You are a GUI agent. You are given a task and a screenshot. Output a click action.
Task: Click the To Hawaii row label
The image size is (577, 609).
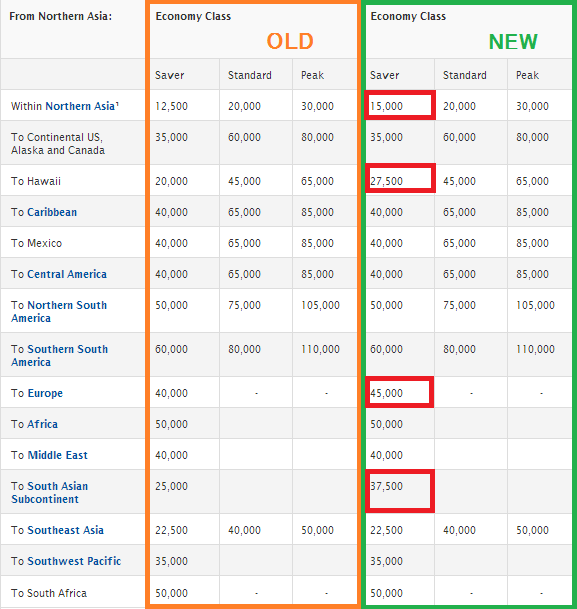pos(36,181)
